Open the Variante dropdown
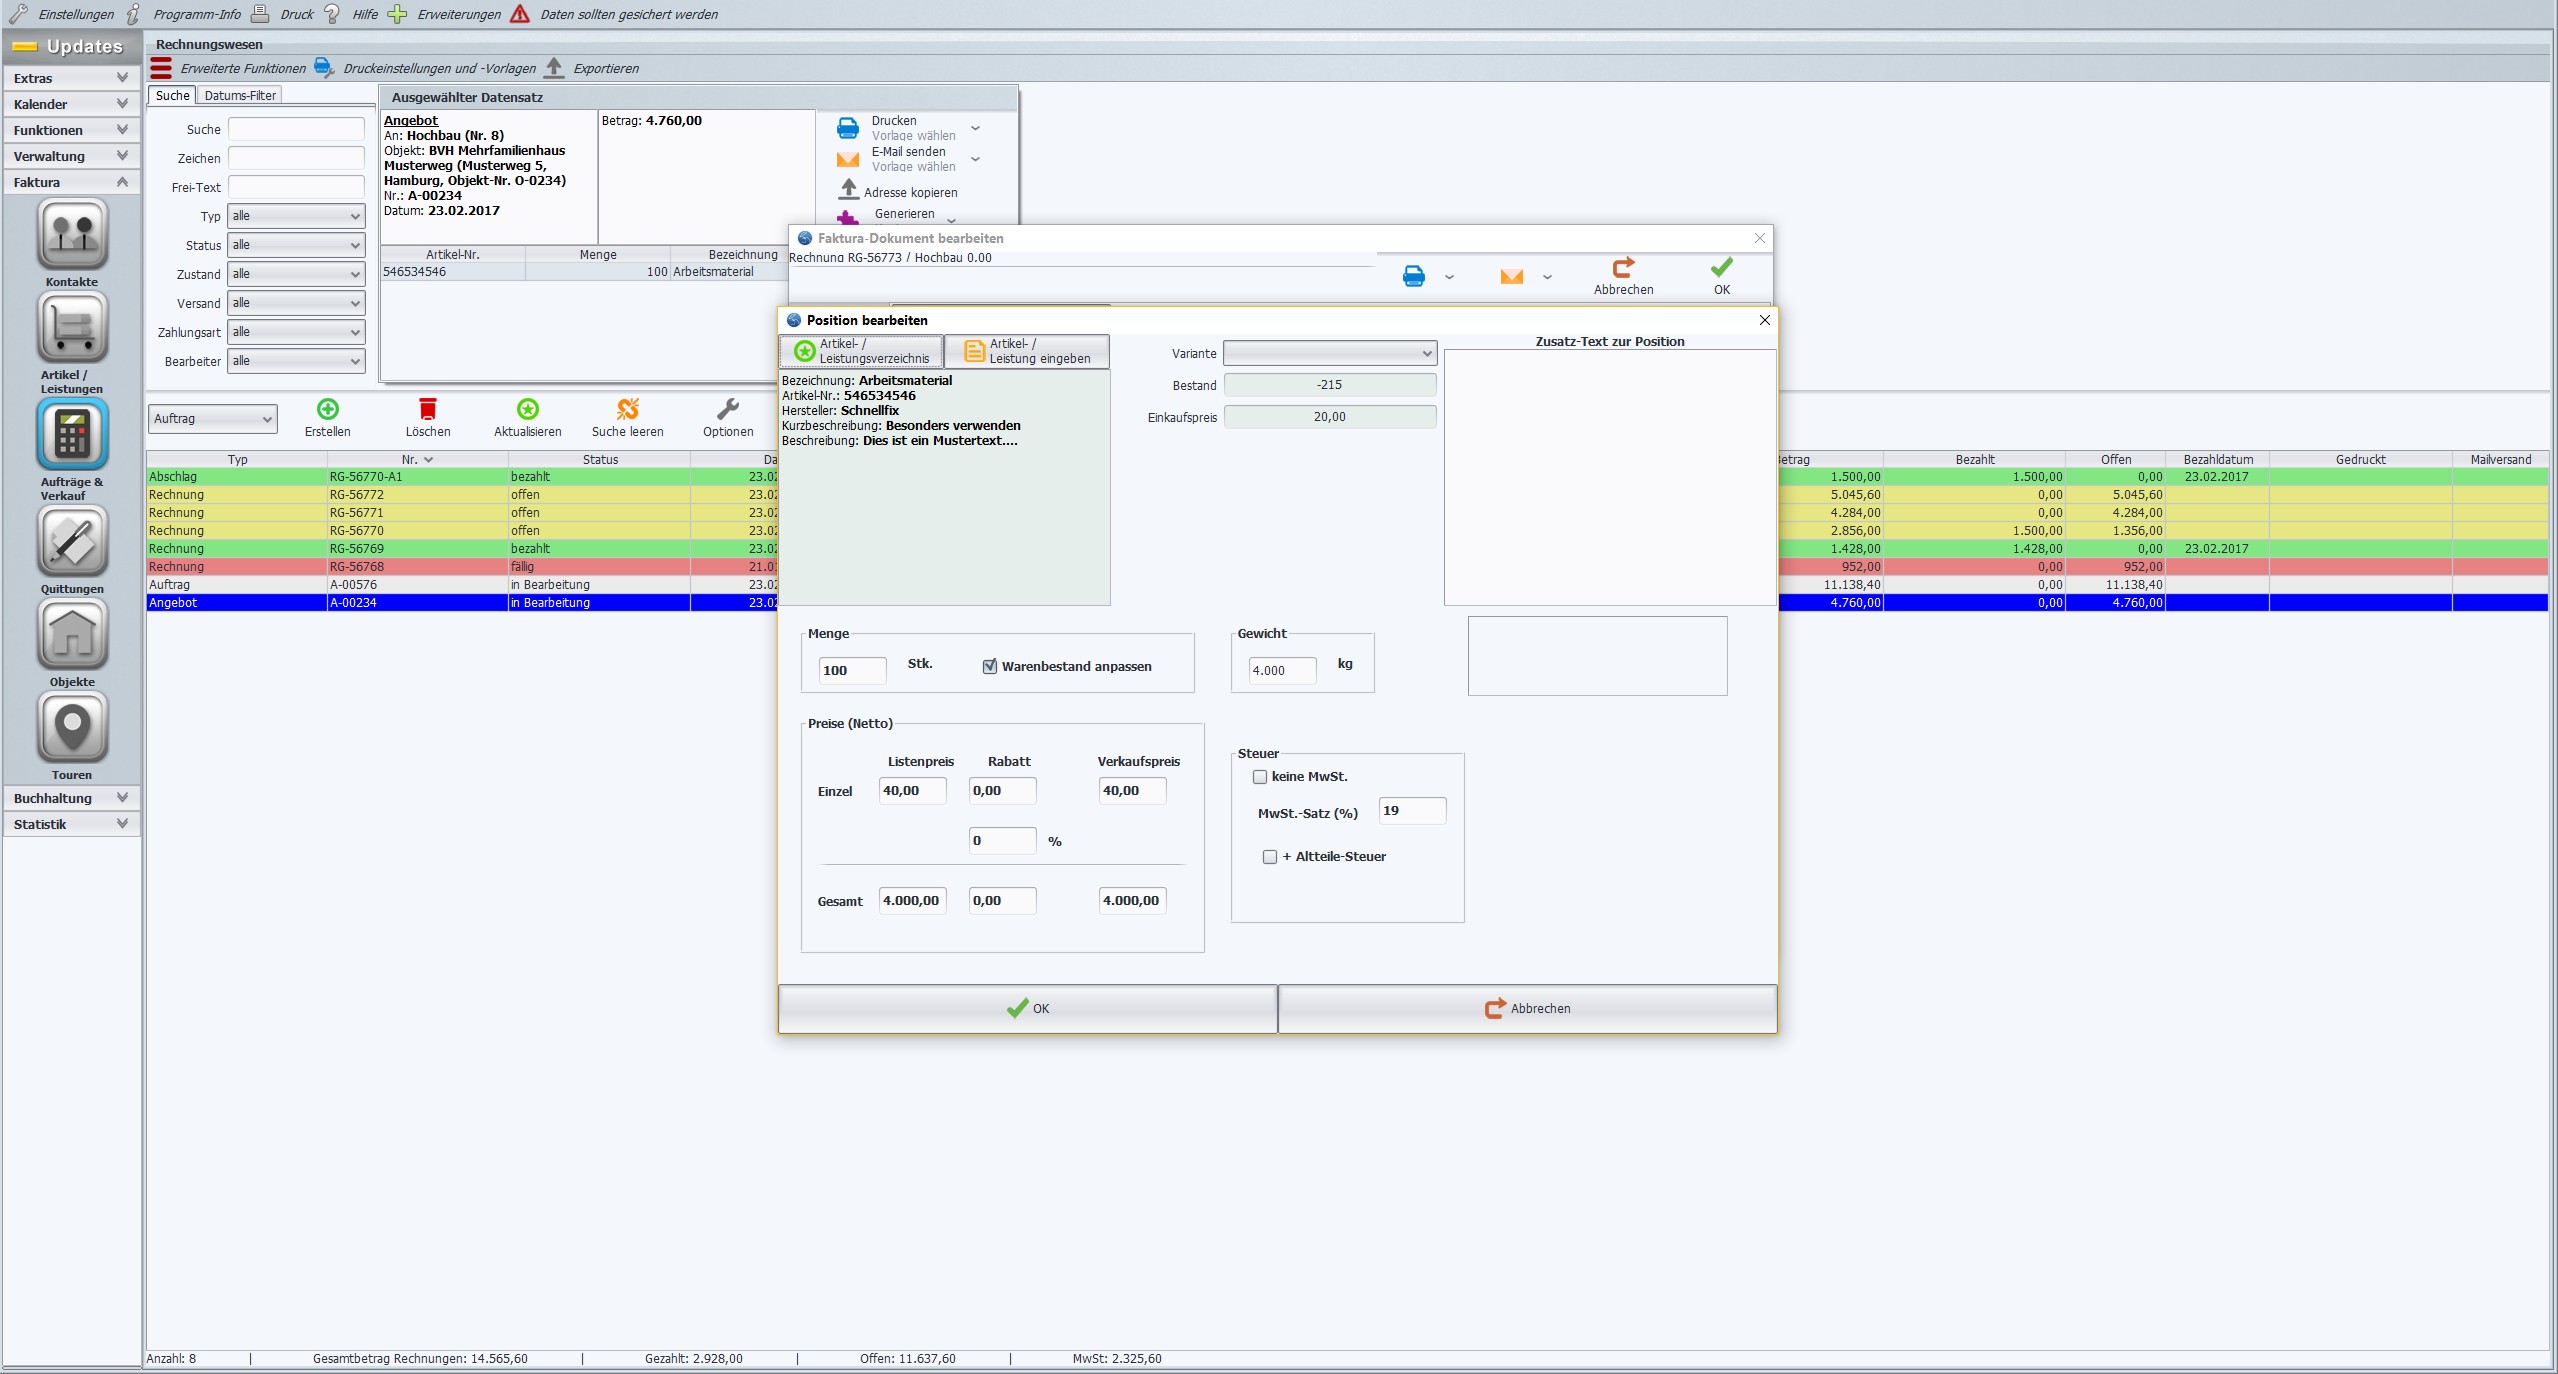 pyautogui.click(x=1329, y=353)
